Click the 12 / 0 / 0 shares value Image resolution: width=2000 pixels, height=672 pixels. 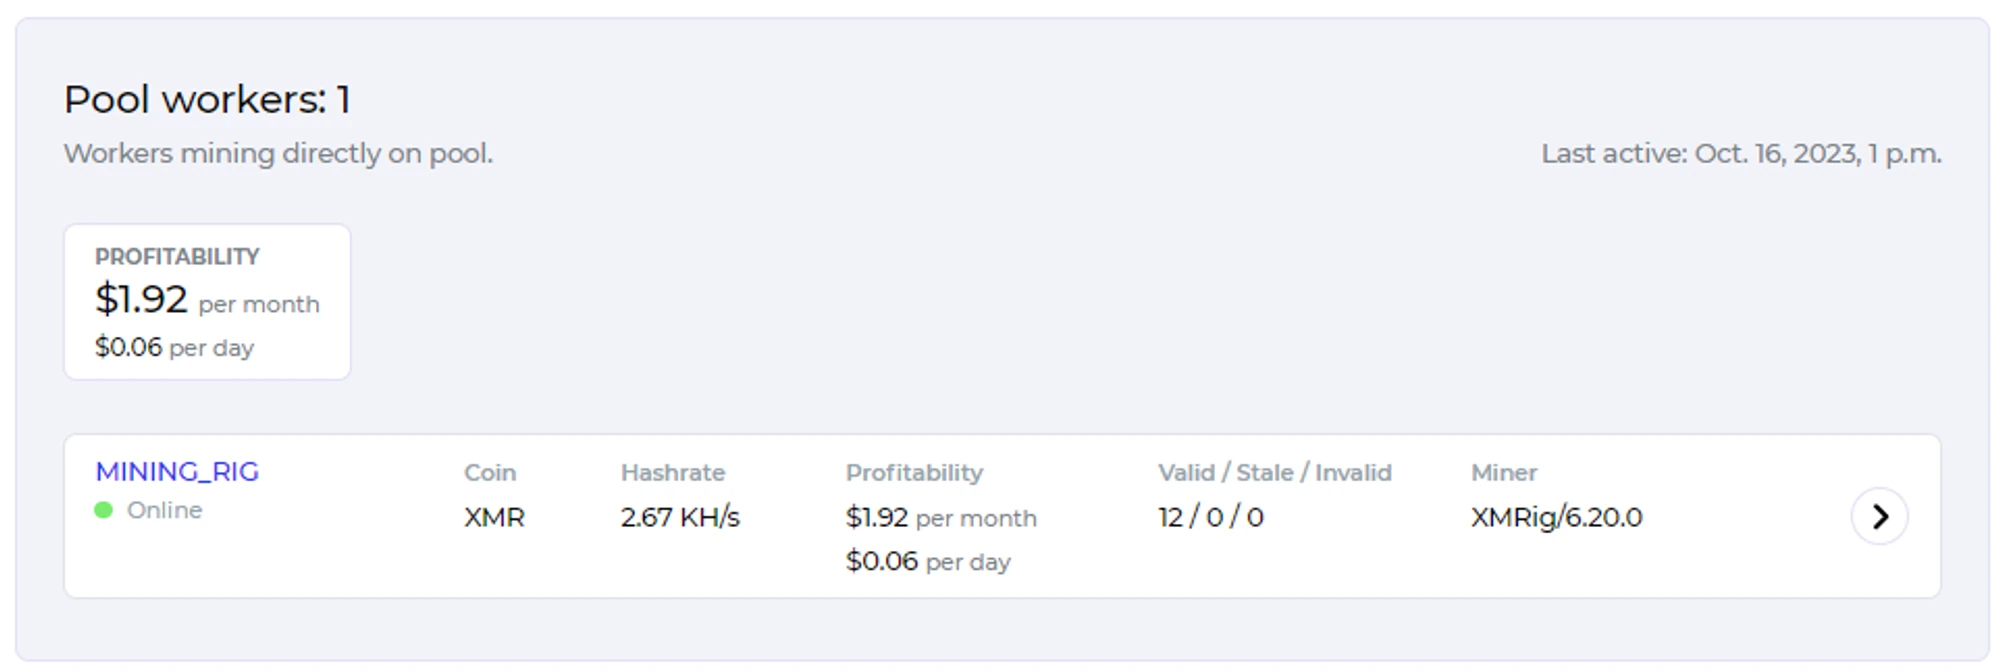[x=1210, y=517]
